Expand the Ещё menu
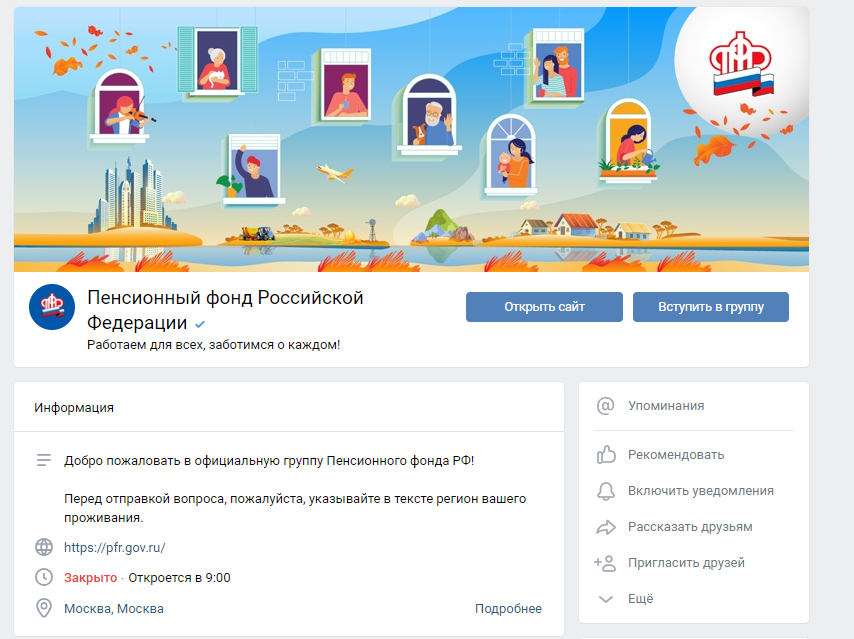Screen dimensions: 854x639 pos(640,599)
